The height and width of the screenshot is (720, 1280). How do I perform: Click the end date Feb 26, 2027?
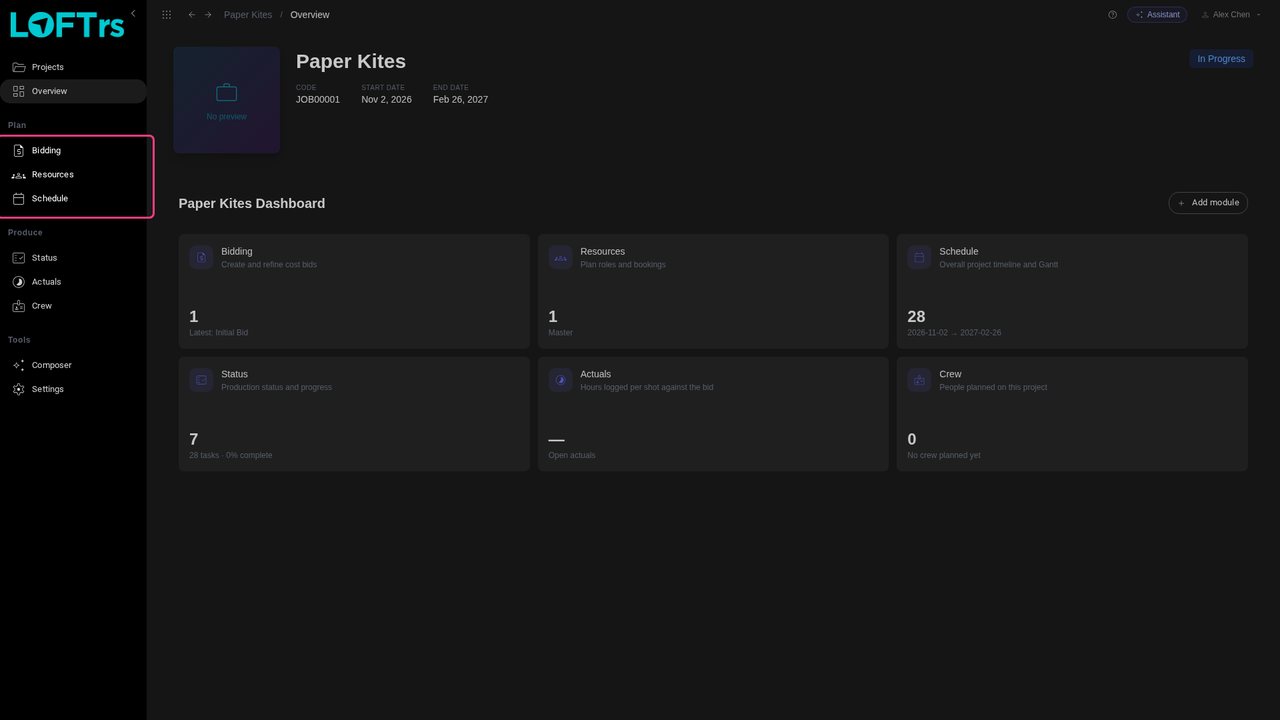click(x=461, y=100)
